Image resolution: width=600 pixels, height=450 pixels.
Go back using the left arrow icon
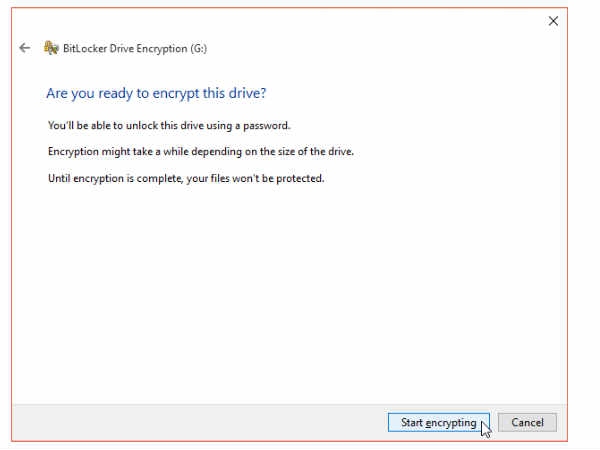click(x=25, y=48)
